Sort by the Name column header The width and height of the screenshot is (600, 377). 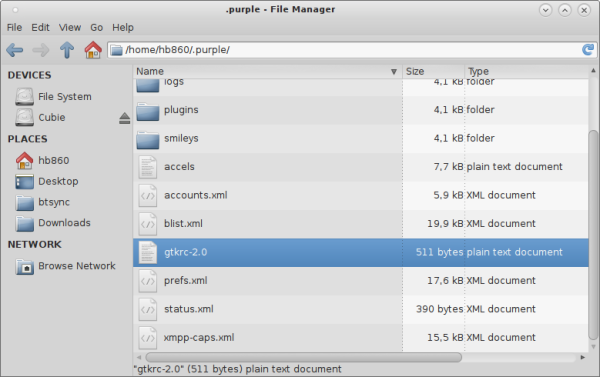click(267, 72)
